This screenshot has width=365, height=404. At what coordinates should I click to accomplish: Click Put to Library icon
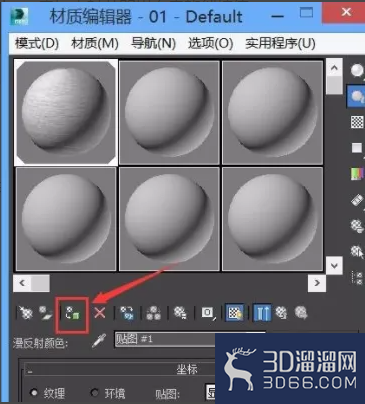tap(180, 313)
